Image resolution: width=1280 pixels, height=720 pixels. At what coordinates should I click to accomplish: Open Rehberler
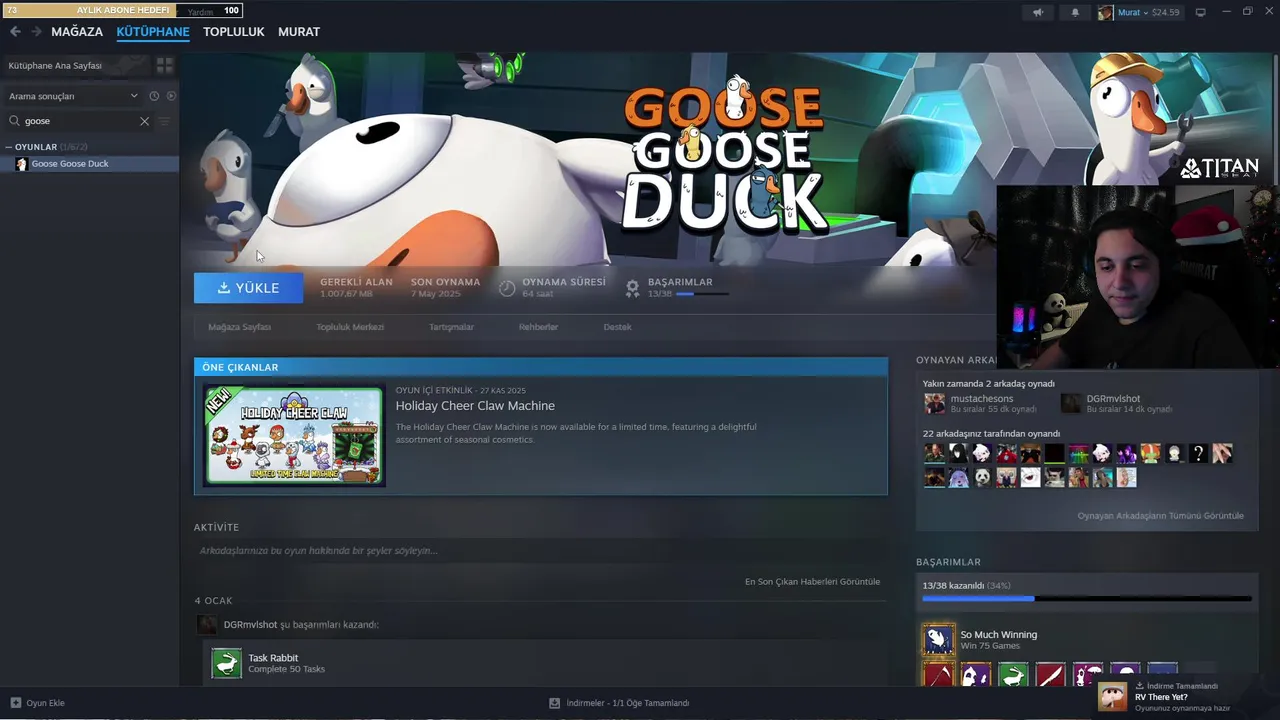click(x=538, y=327)
